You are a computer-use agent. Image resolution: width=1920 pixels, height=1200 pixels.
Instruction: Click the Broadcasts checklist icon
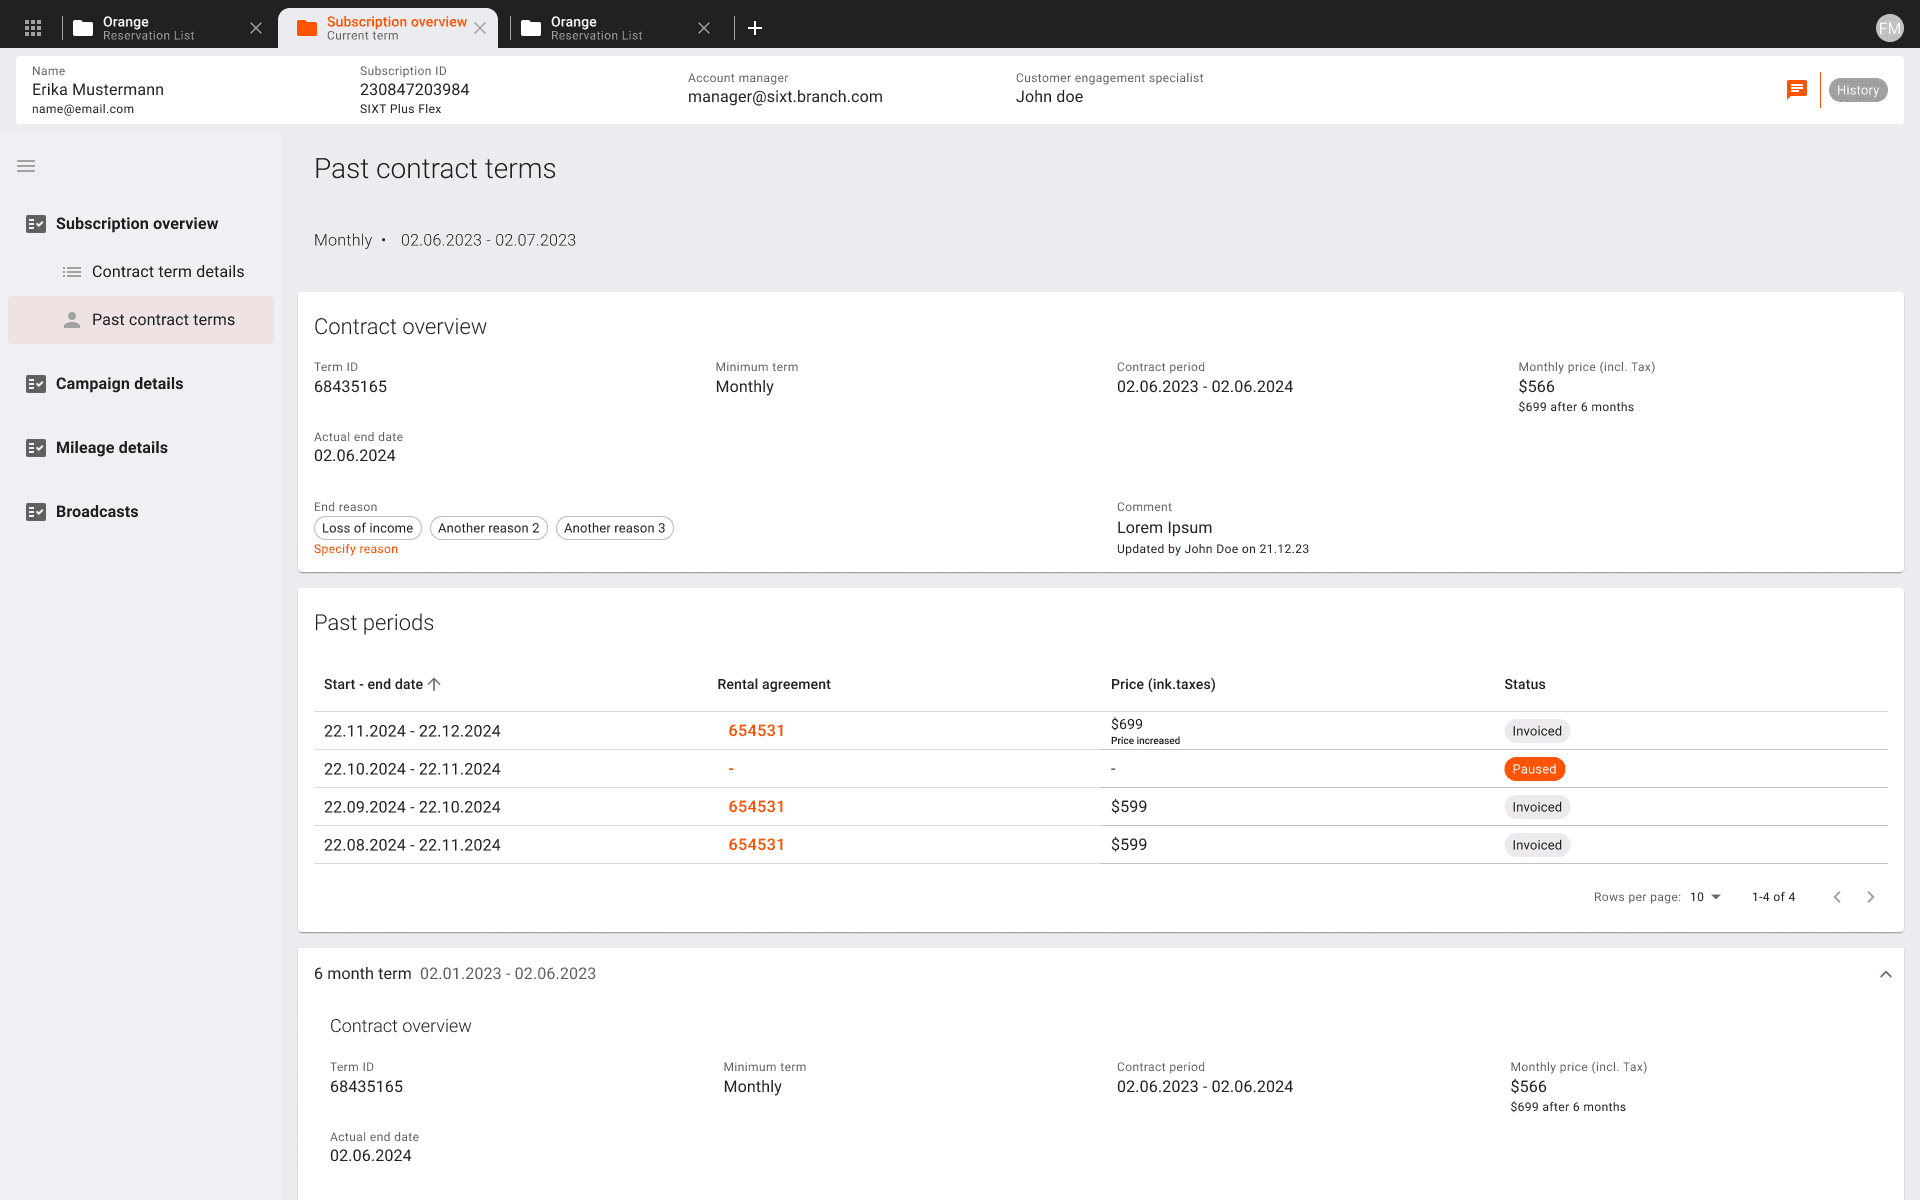[36, 512]
